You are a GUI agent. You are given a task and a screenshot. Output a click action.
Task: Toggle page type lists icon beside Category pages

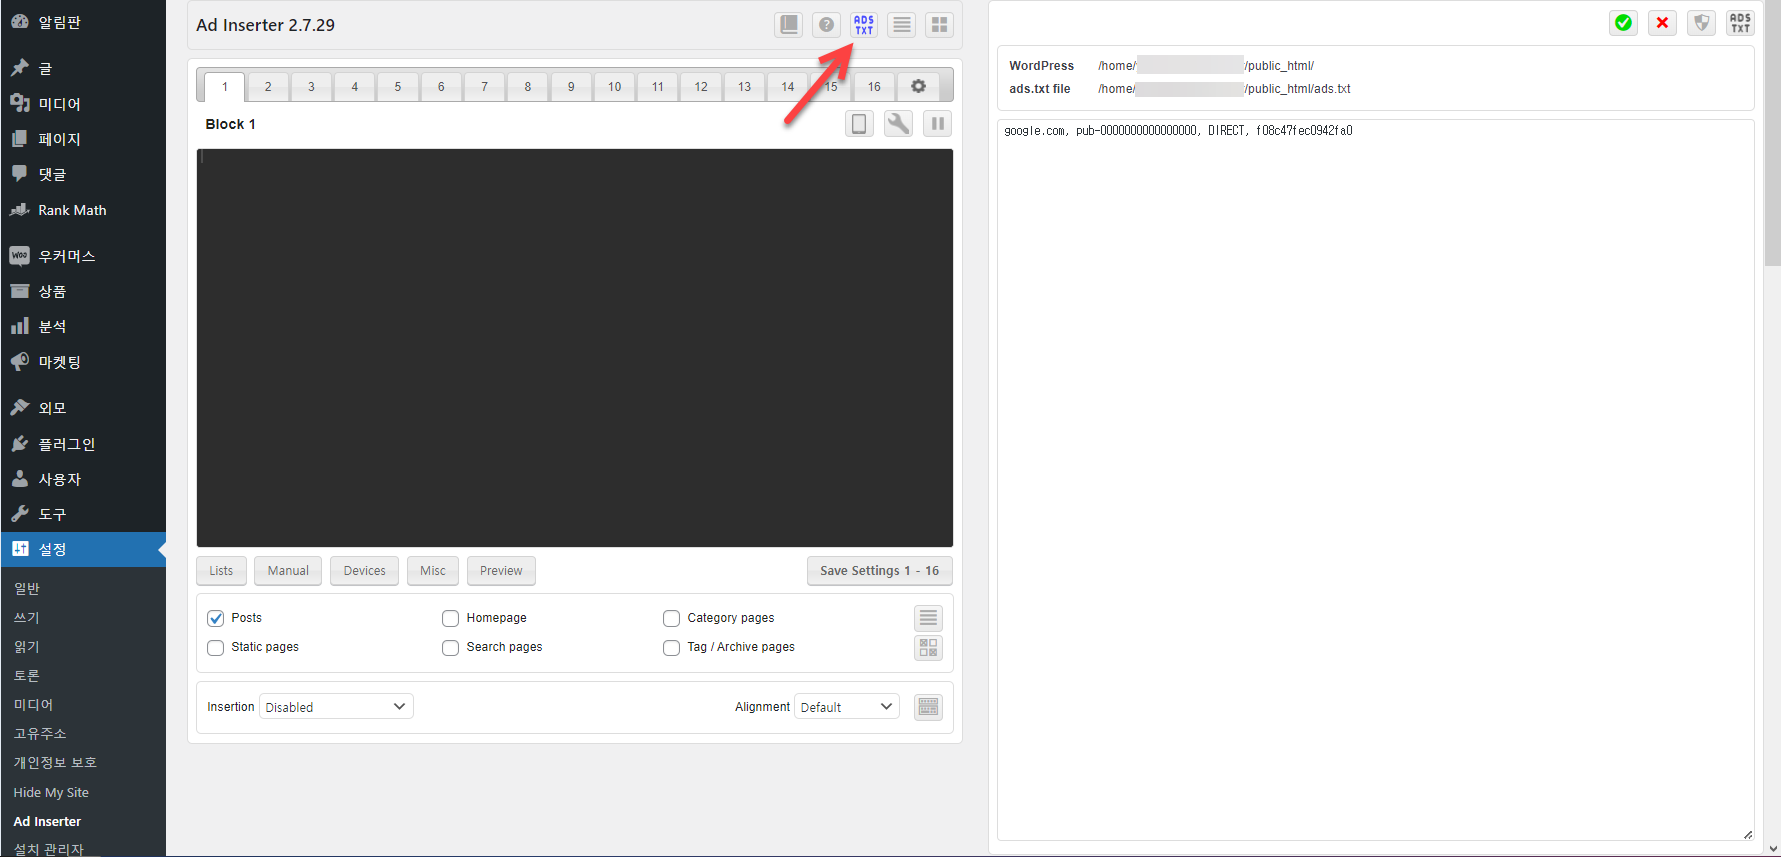(928, 618)
